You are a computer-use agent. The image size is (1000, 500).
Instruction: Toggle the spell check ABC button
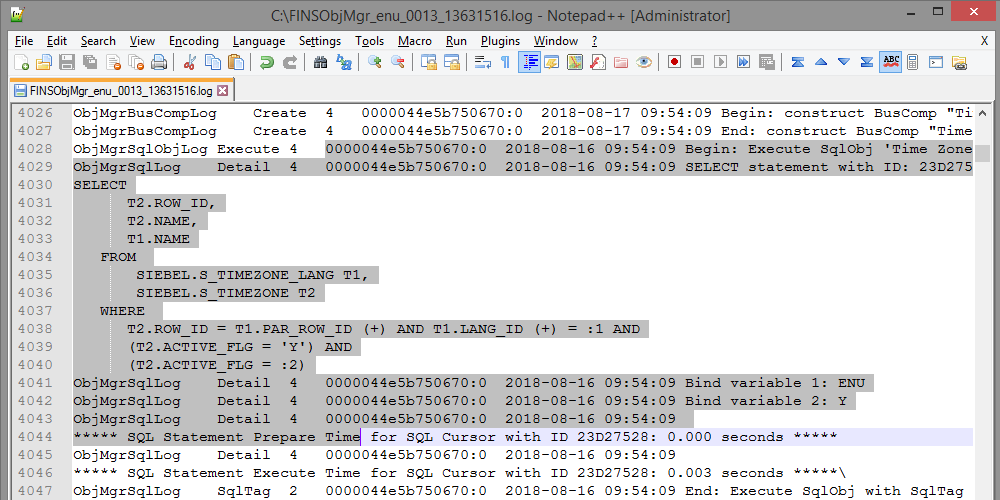[x=890, y=62]
